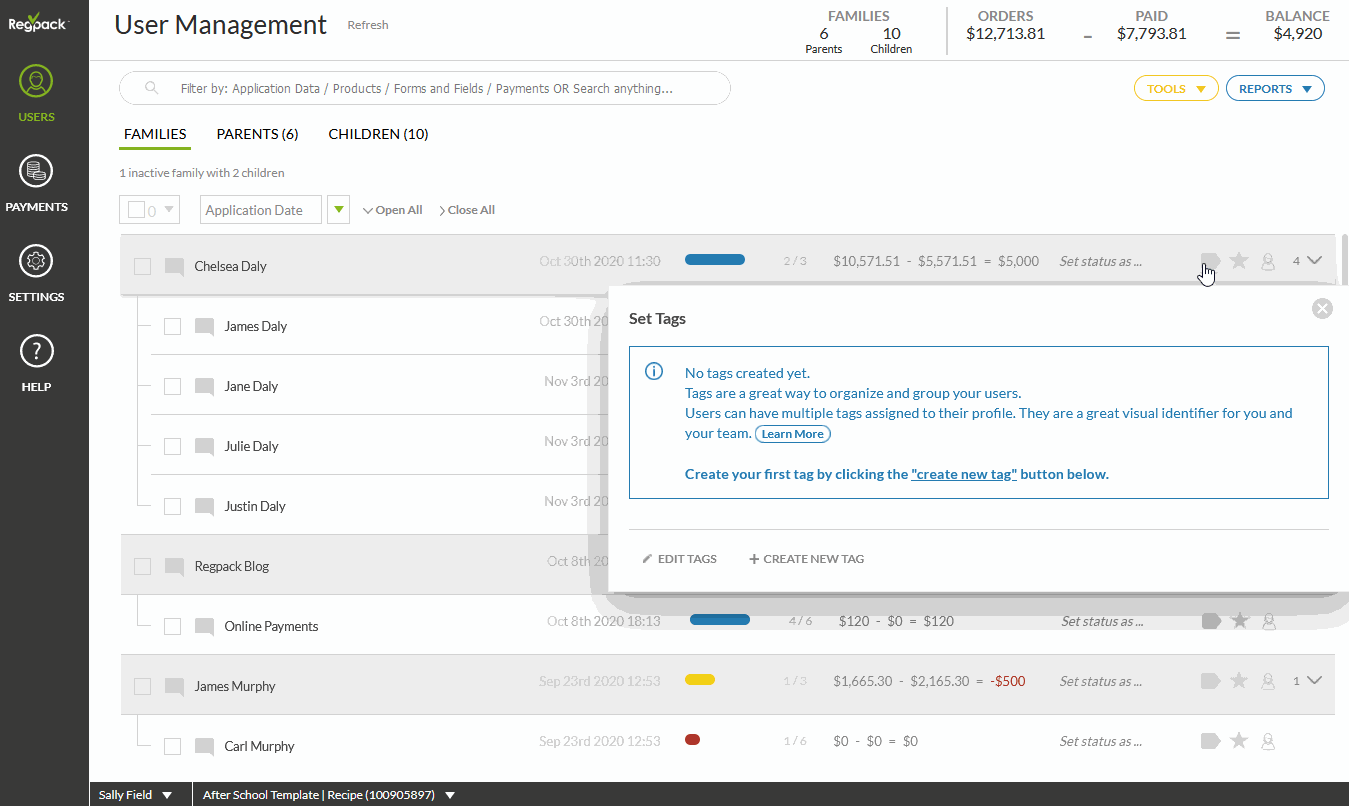
Task: Click the tag icon on James Murphy row
Action: pyautogui.click(x=1210, y=681)
